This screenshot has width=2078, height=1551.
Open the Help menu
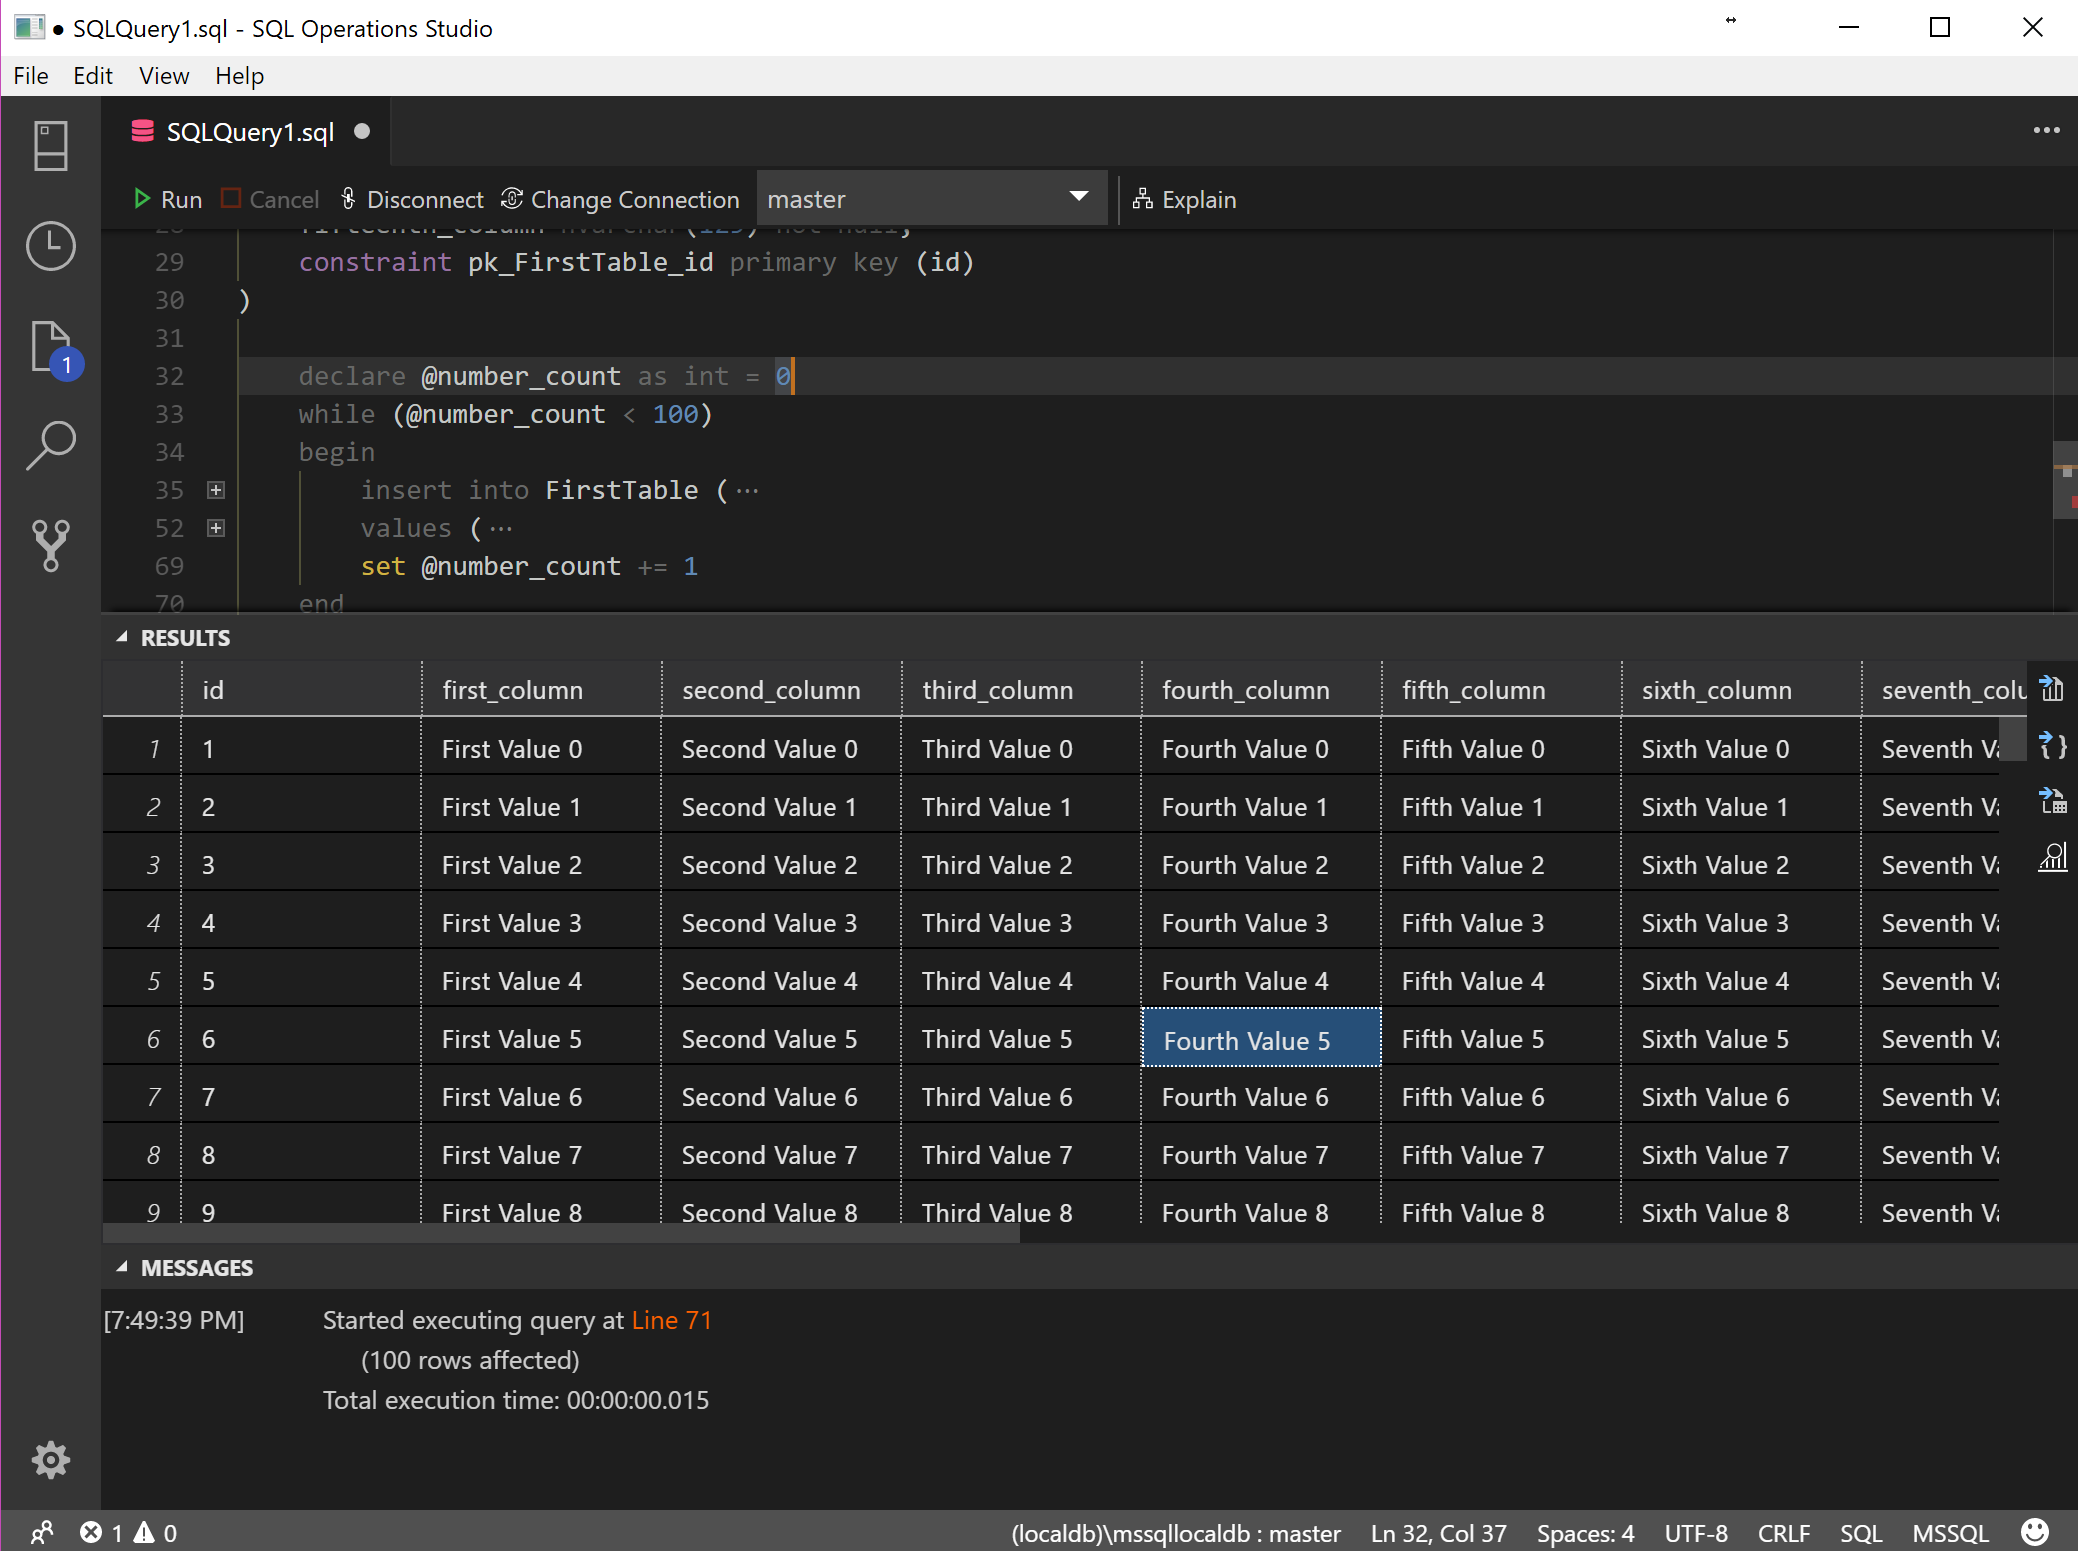[x=240, y=76]
